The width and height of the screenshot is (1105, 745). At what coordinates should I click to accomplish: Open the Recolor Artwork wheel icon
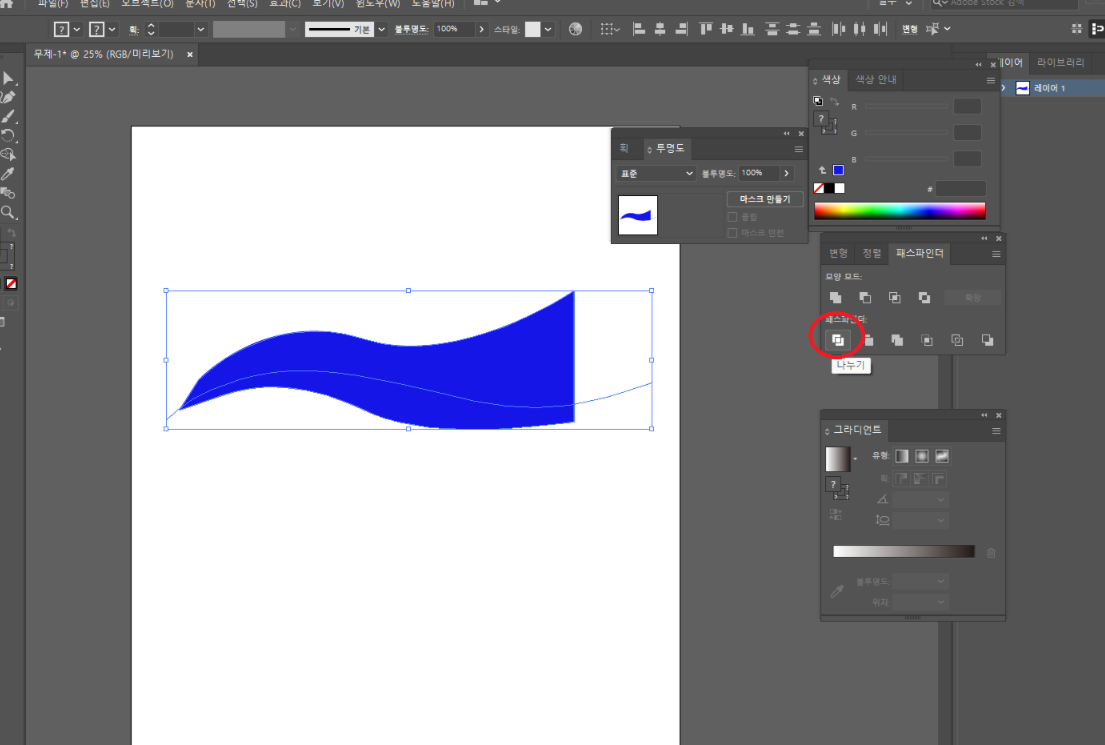tap(576, 29)
